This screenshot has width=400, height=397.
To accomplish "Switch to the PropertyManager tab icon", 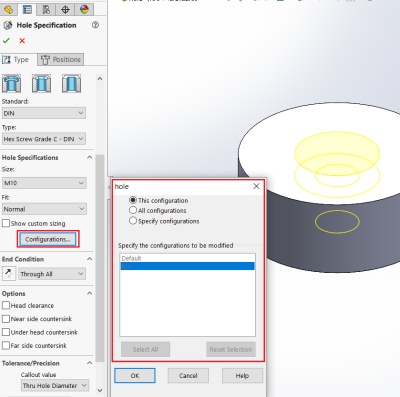I will pos(27,9).
